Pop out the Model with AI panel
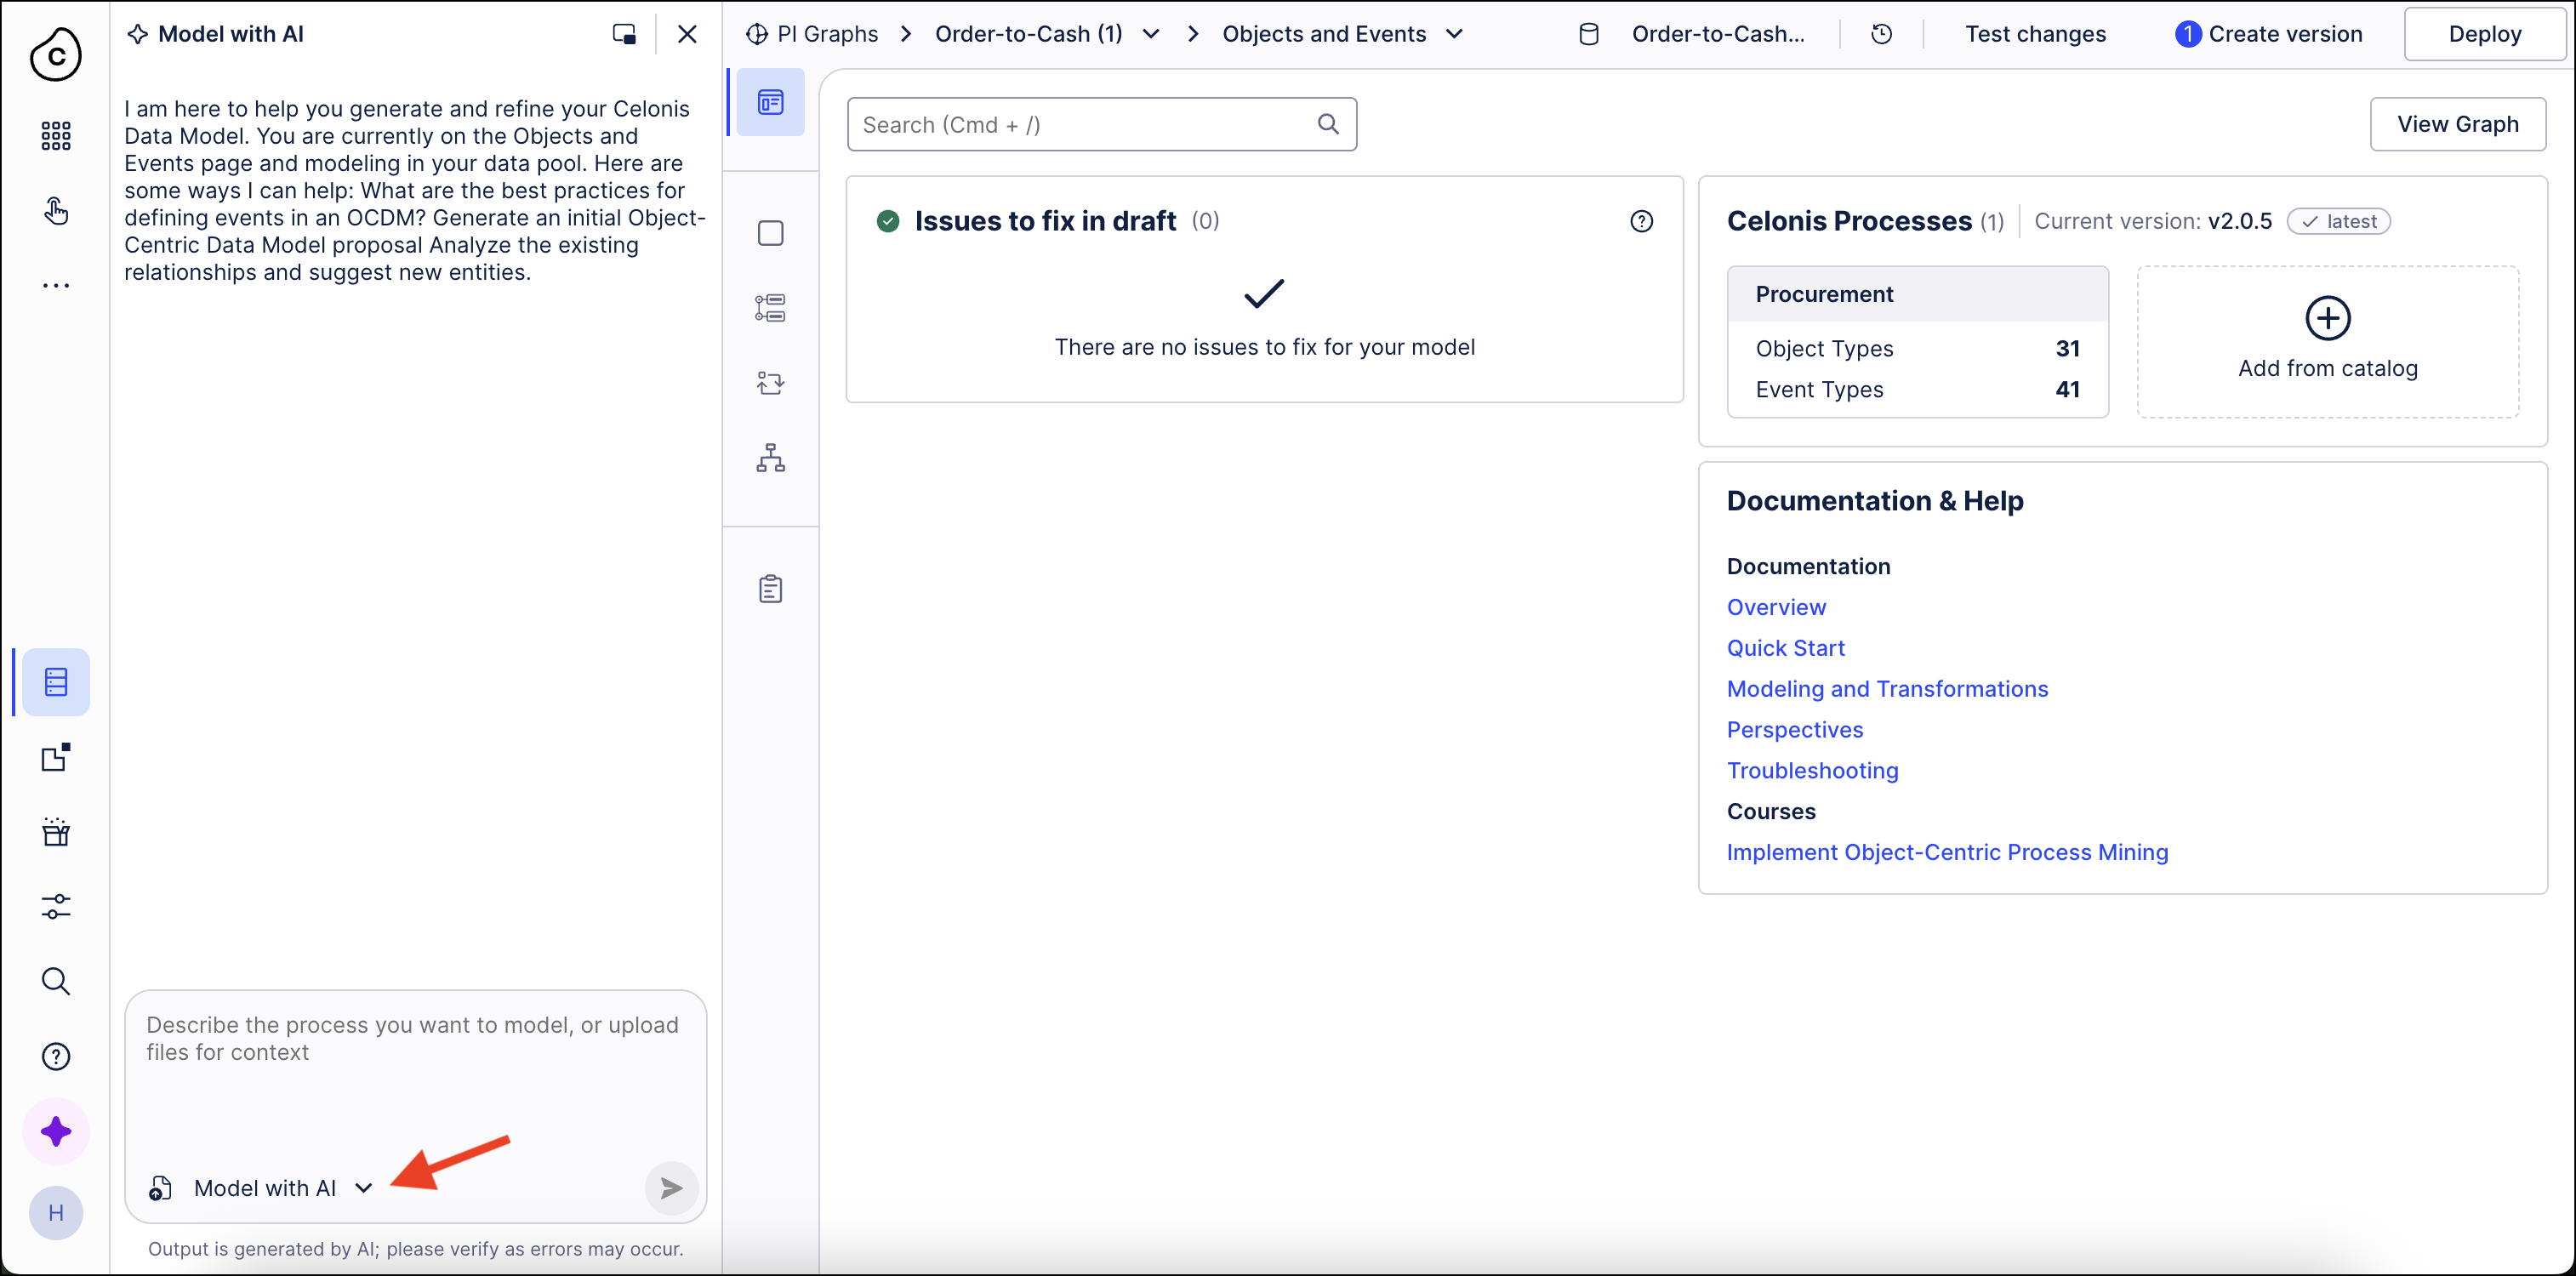 (624, 34)
